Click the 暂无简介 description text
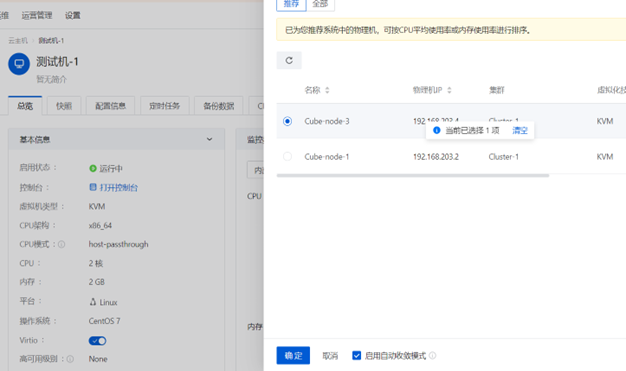626x371 pixels. (x=52, y=79)
